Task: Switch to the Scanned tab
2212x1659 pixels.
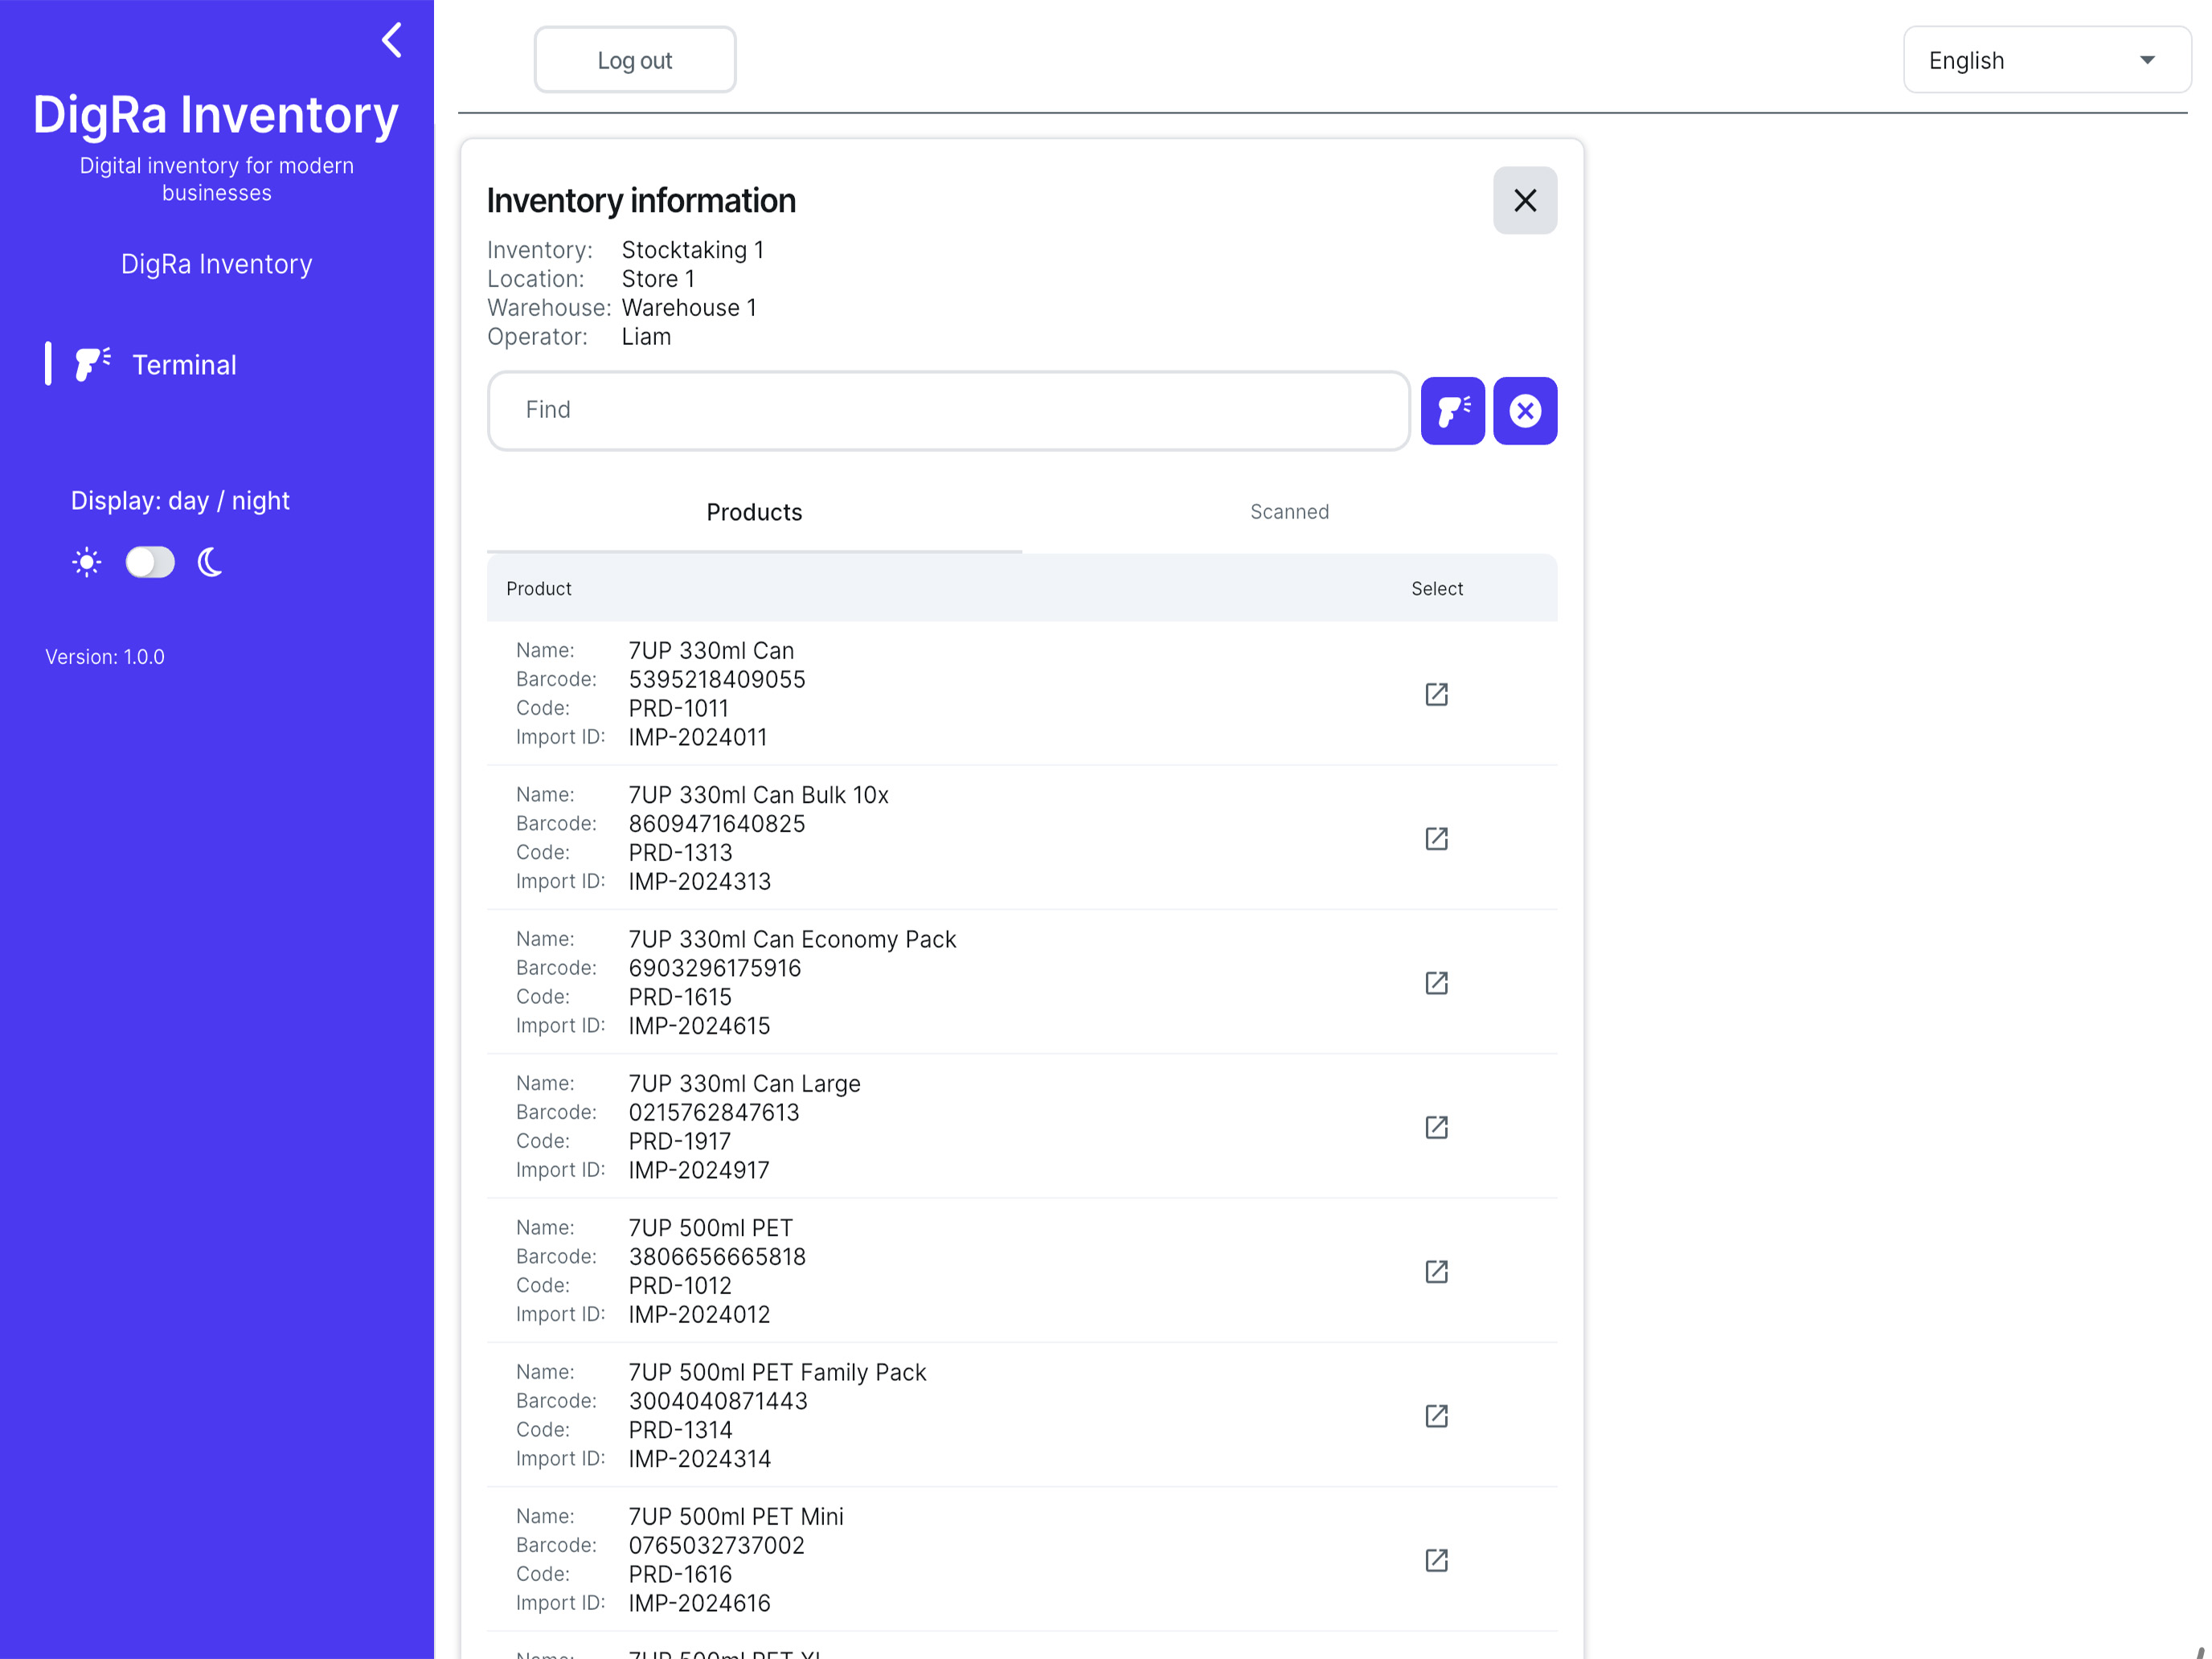Action: click(x=1289, y=512)
